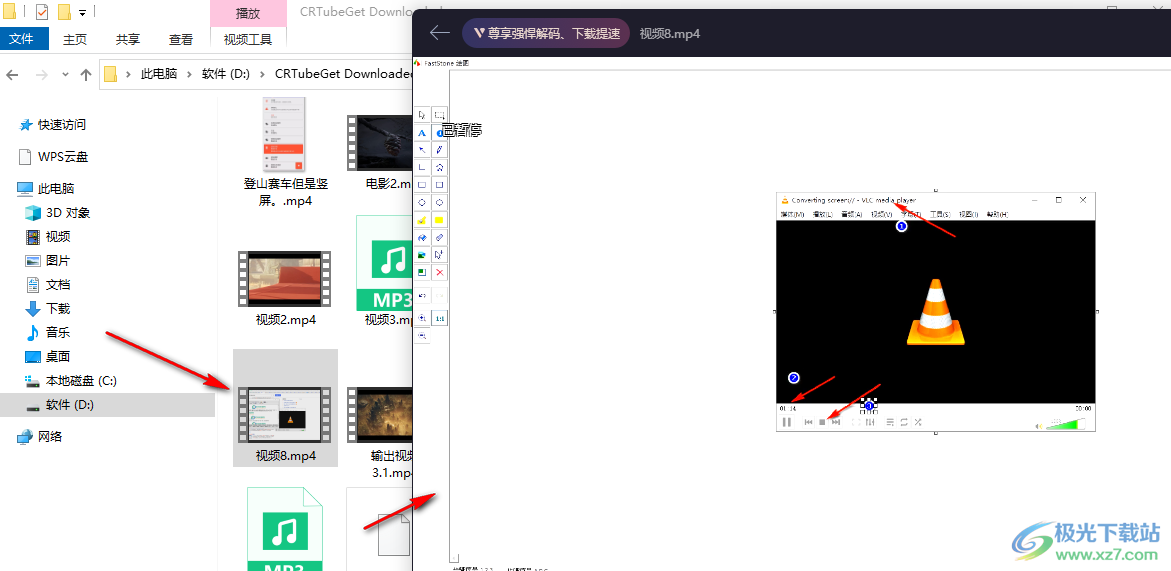Switch to the 主页 ribbon tab

pyautogui.click(x=75, y=39)
